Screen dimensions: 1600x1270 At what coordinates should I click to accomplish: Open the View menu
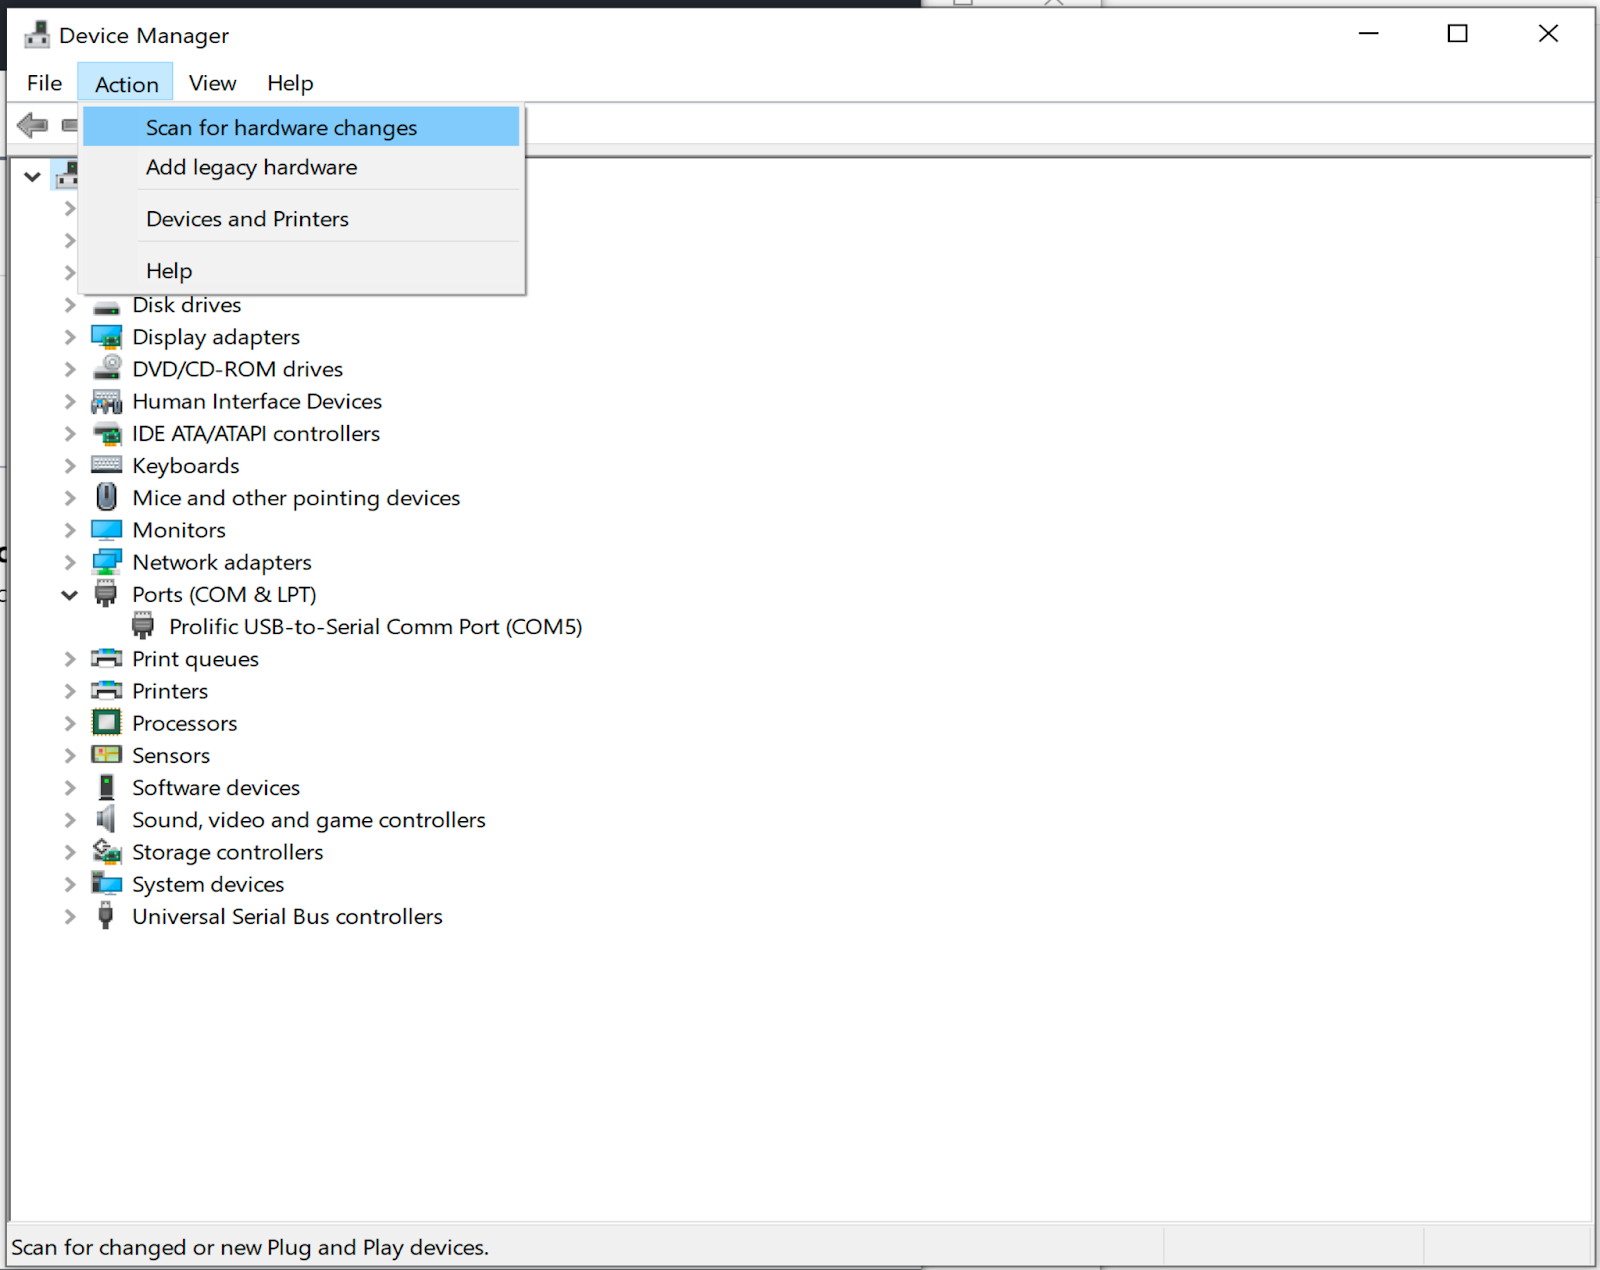(x=212, y=82)
